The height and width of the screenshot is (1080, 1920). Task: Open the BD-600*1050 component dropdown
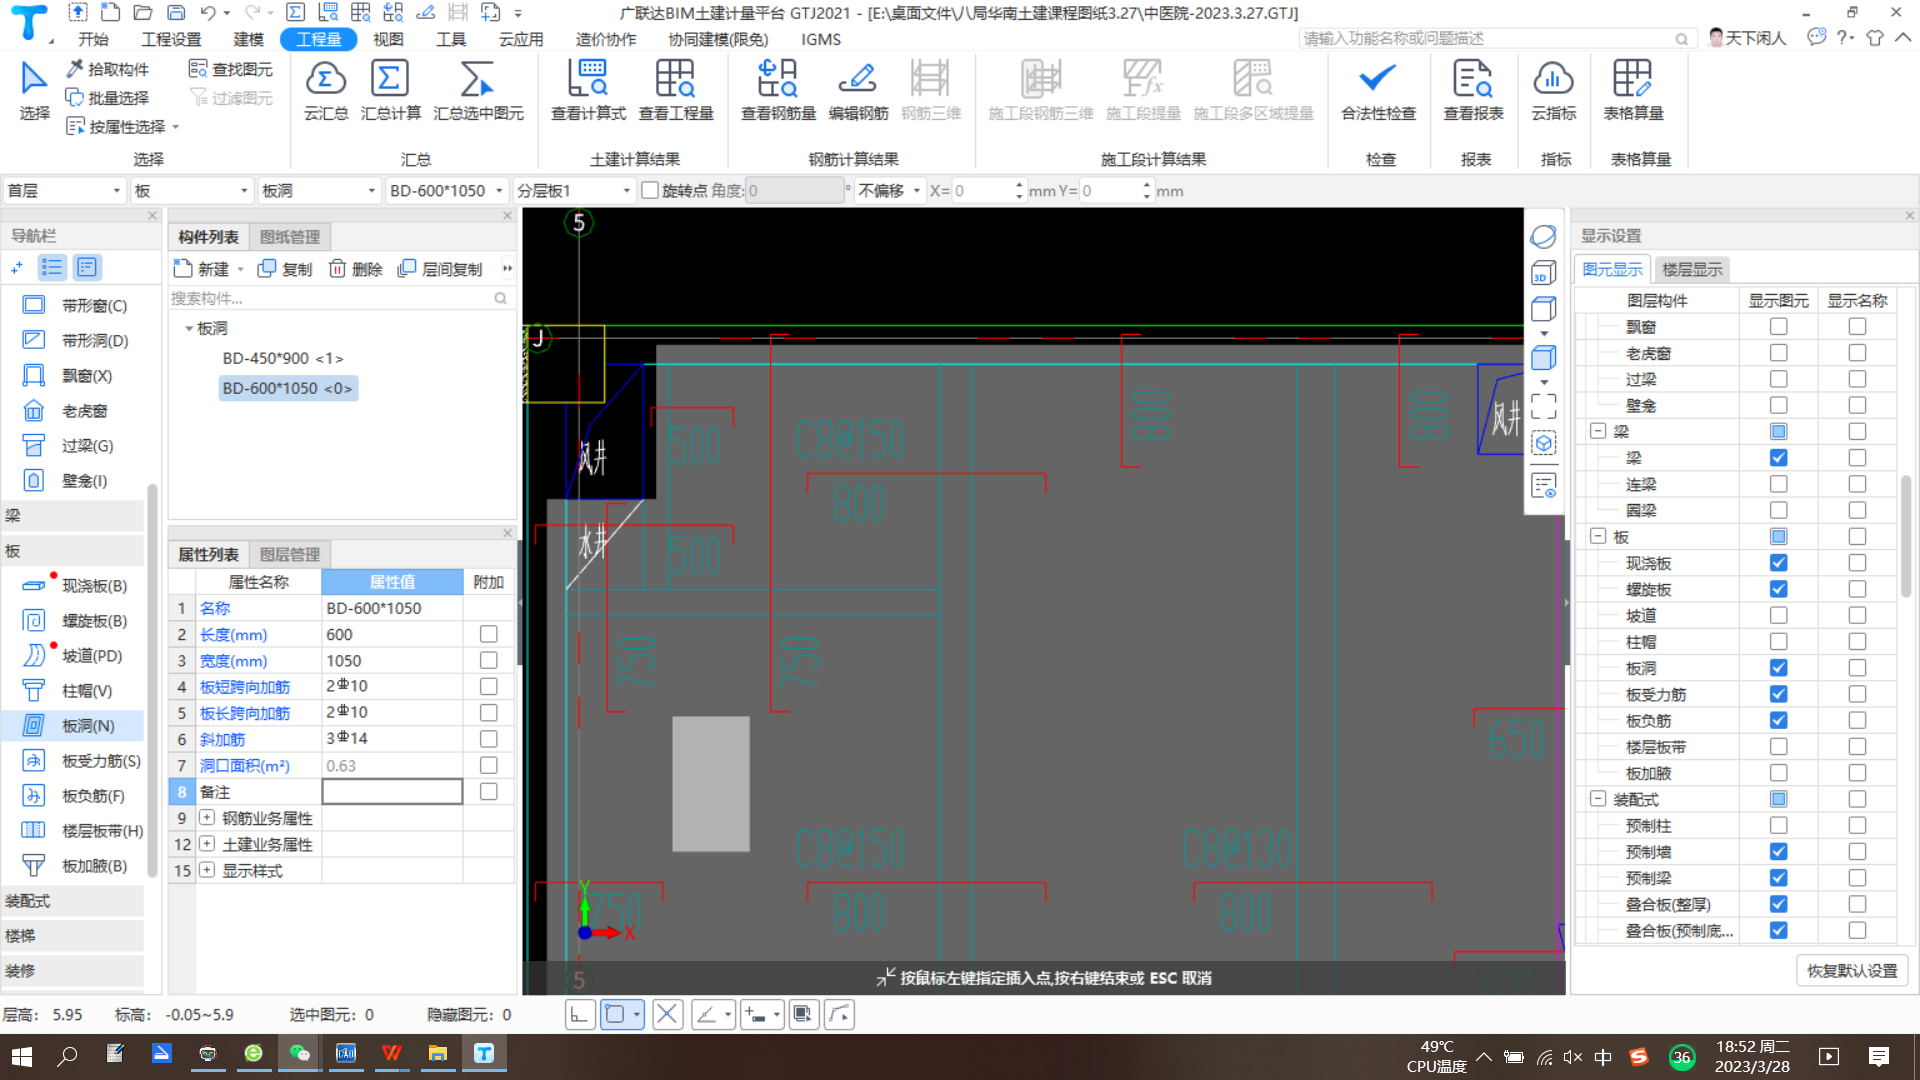tap(446, 190)
